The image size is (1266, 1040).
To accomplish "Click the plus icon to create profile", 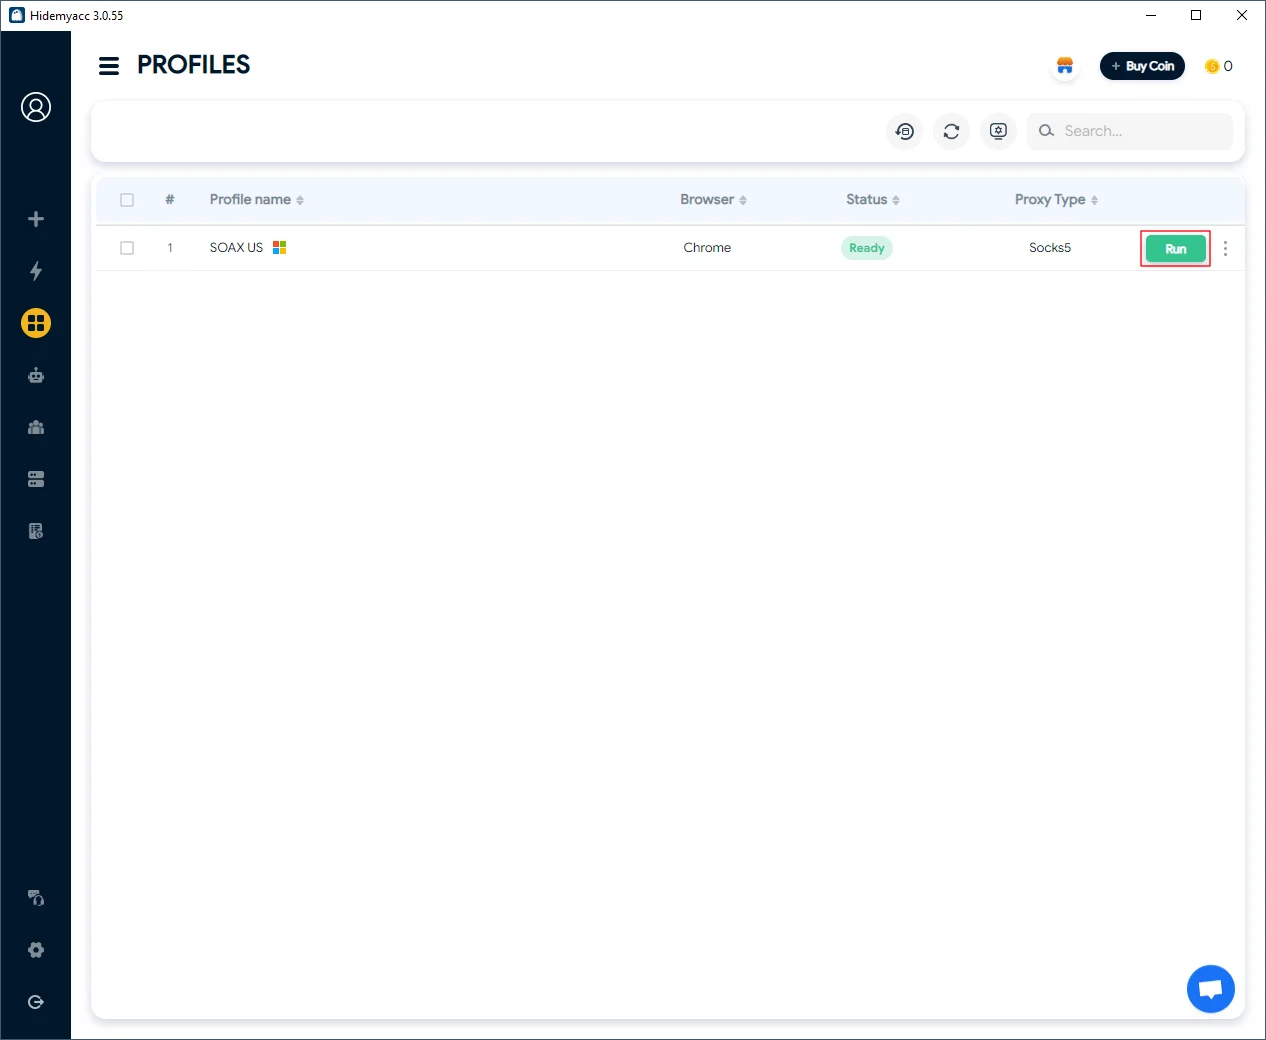I will [36, 219].
